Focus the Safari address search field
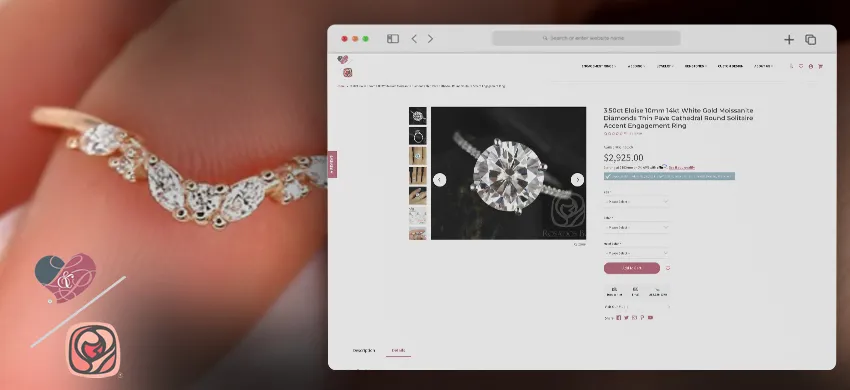The width and height of the screenshot is (850, 390). click(586, 38)
